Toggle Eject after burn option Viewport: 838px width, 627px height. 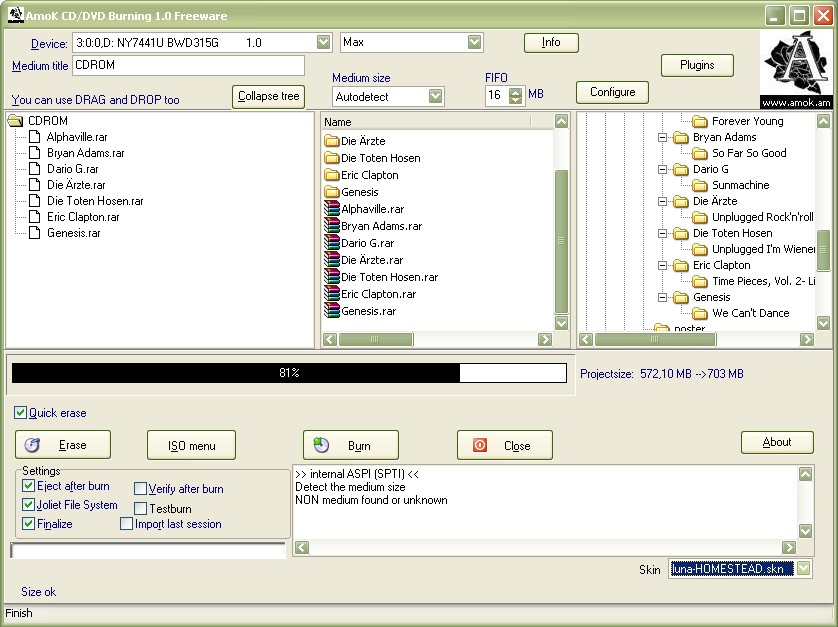point(28,485)
